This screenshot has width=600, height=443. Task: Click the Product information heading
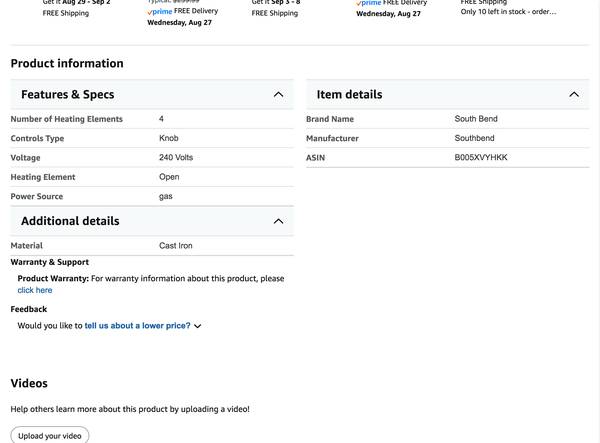67,64
